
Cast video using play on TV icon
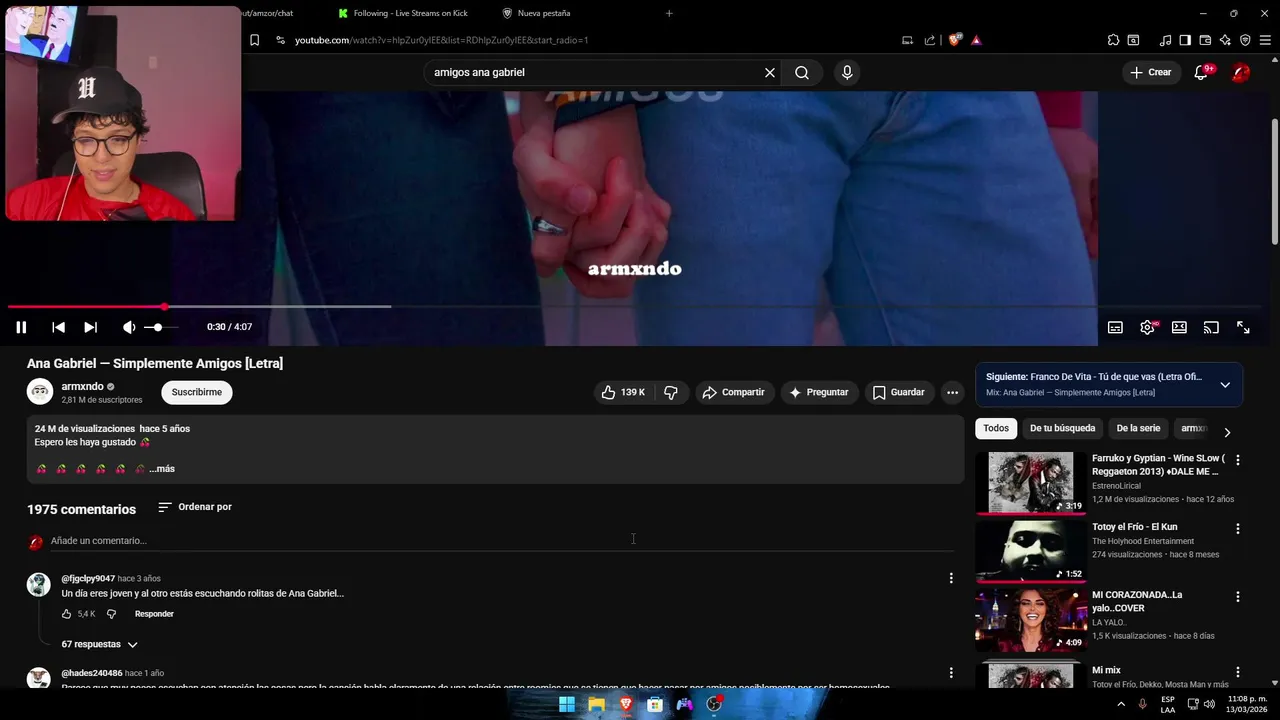(x=1211, y=327)
